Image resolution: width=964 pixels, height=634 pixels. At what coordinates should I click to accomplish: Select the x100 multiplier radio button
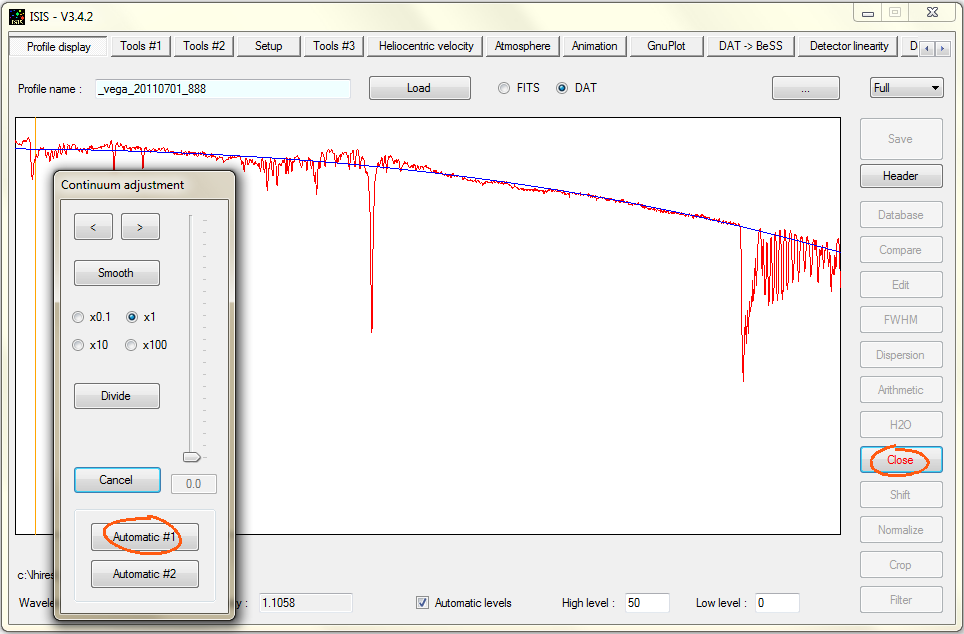(x=132, y=345)
